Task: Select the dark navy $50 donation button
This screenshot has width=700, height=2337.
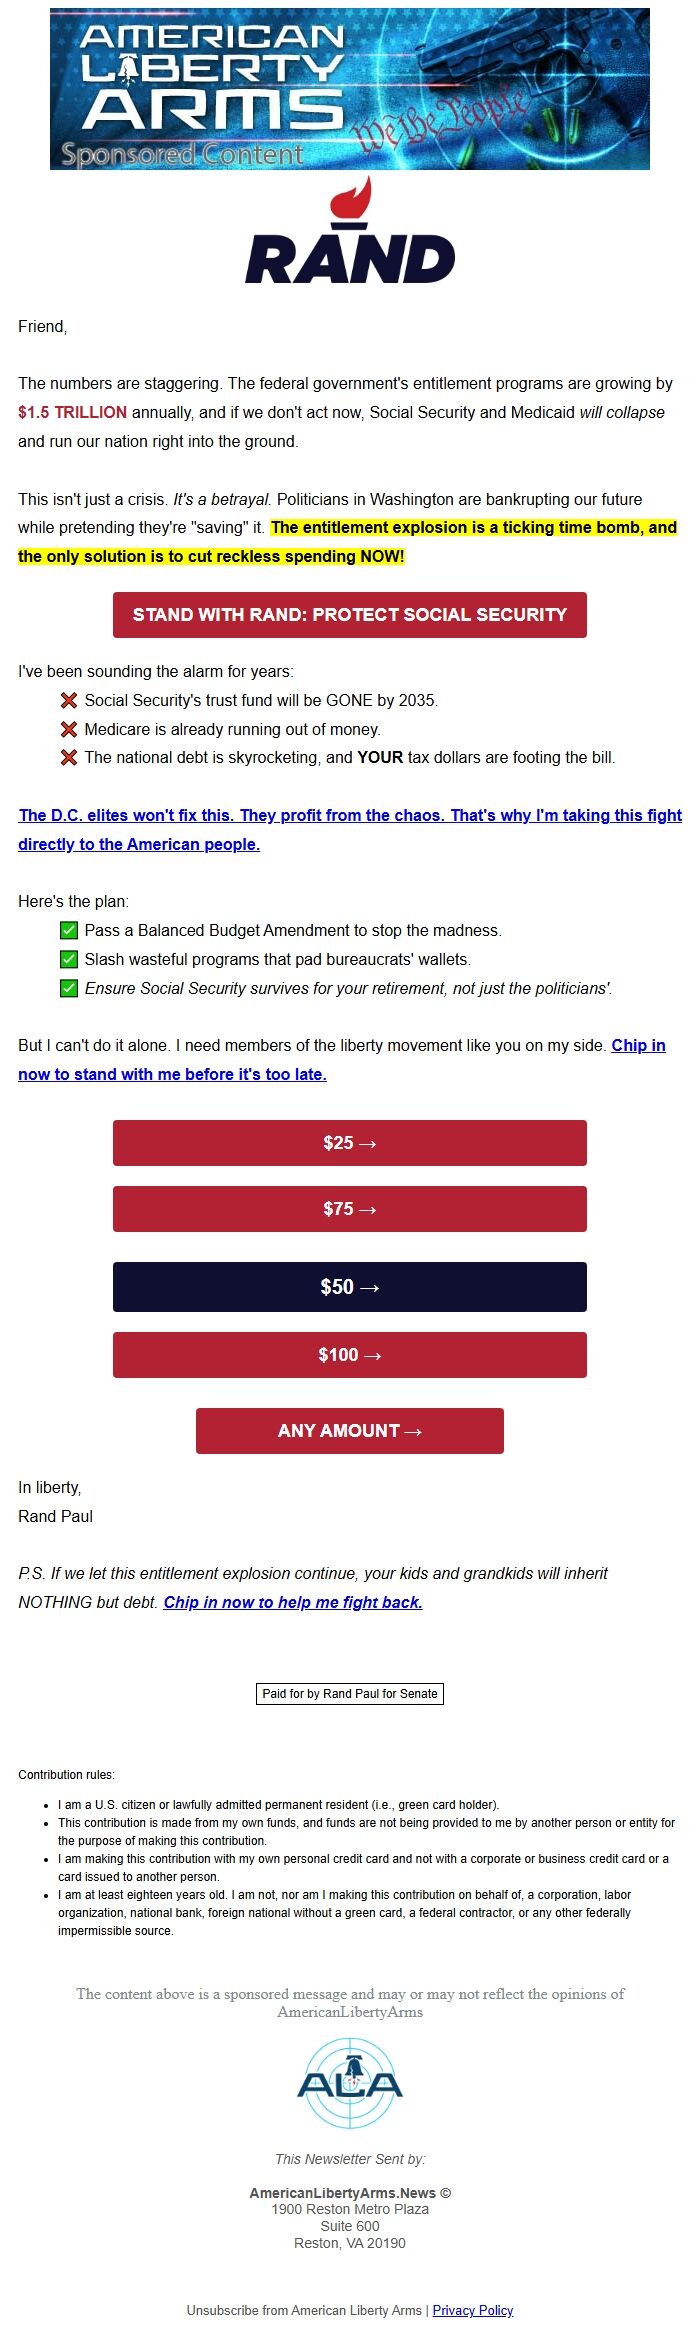Action: 349,1287
